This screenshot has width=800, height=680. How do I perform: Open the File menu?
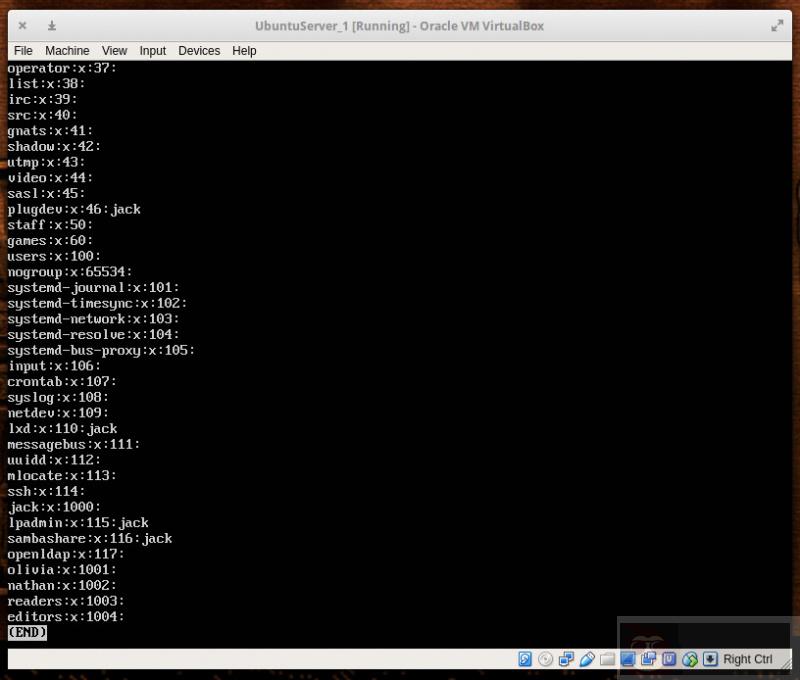pyautogui.click(x=23, y=50)
